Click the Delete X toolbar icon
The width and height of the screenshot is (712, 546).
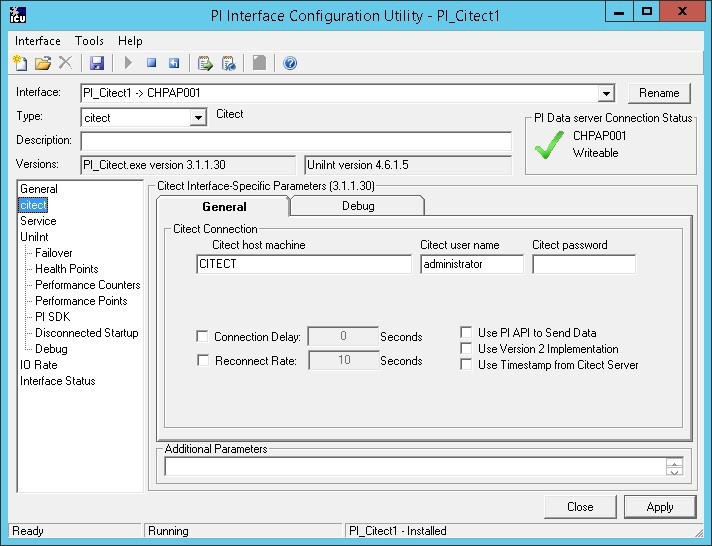pyautogui.click(x=65, y=63)
